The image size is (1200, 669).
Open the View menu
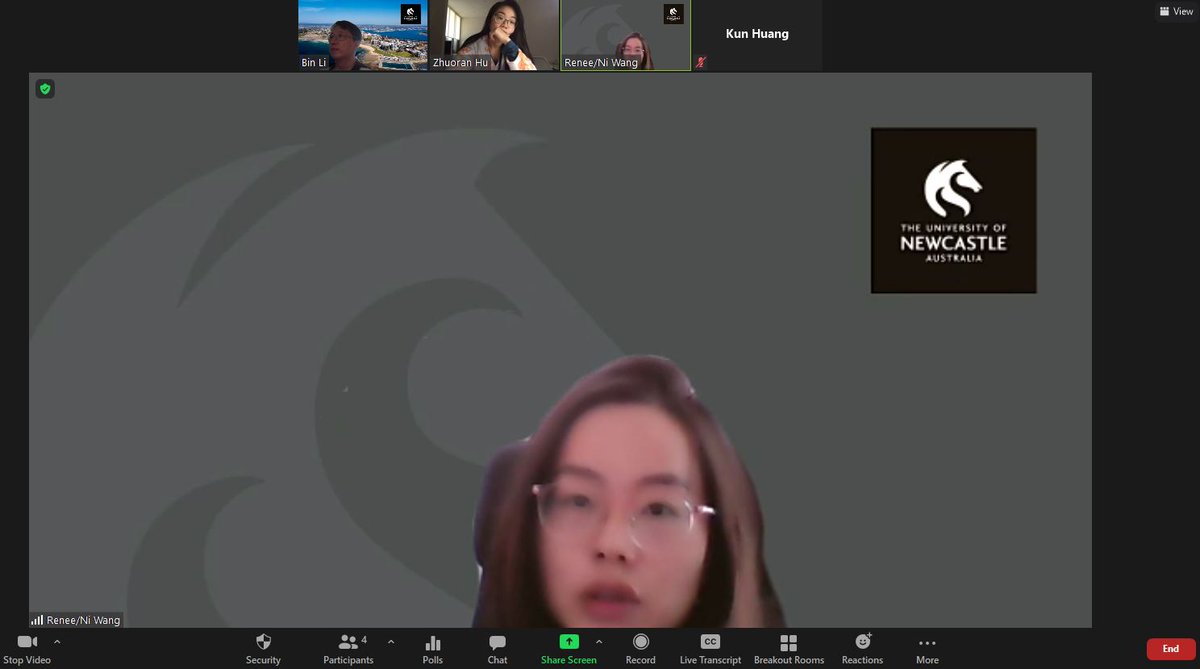point(1176,10)
